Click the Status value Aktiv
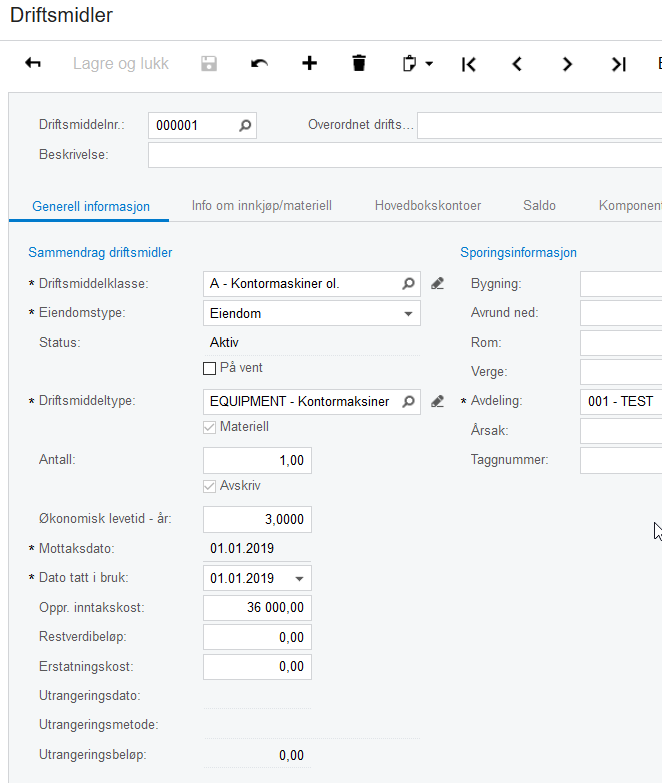This screenshot has height=783, width=662. coord(224,343)
